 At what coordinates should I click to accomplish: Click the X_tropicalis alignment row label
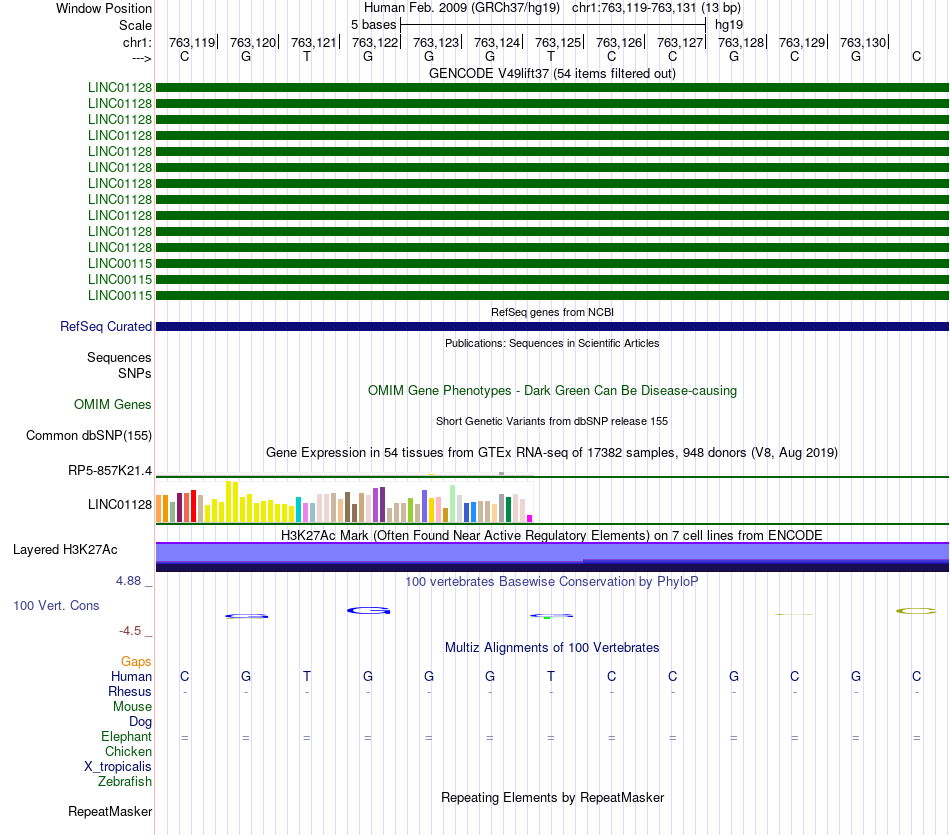118,767
